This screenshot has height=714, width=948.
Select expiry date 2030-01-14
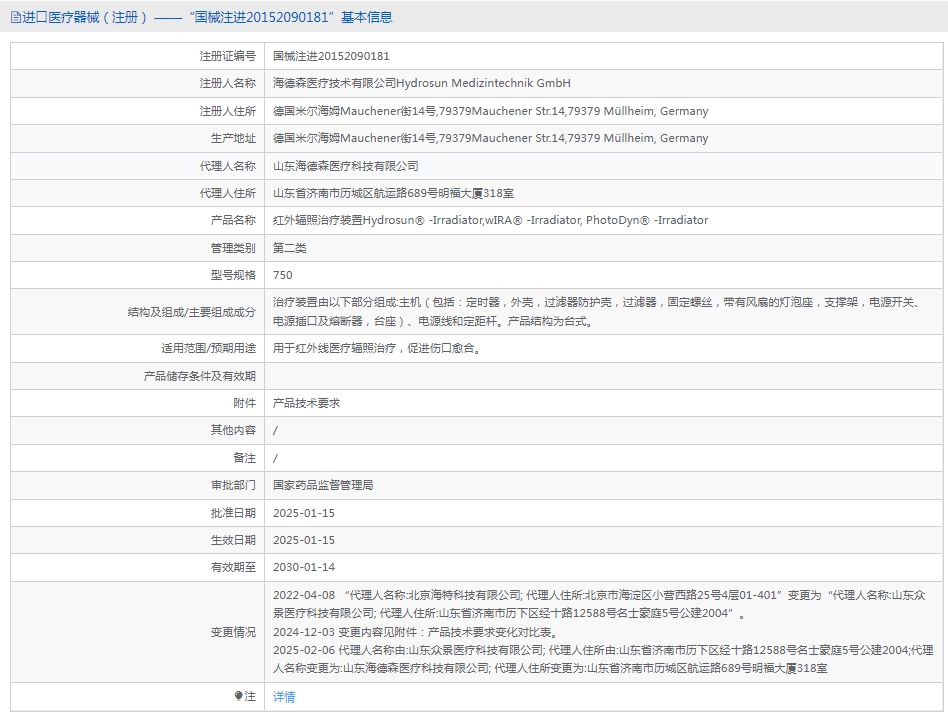tap(304, 567)
